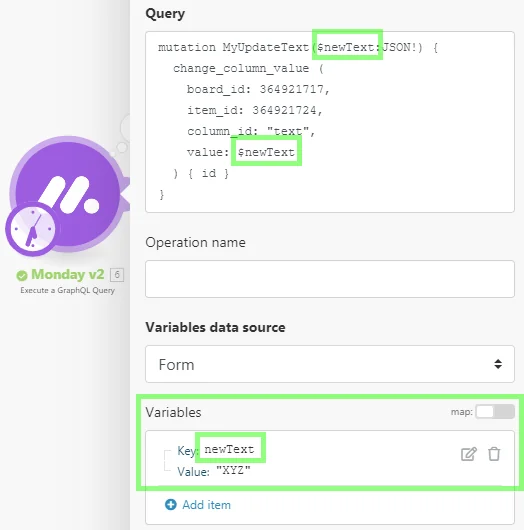Click the plus icon beside Add item
This screenshot has height=530, width=524.
pos(171,504)
